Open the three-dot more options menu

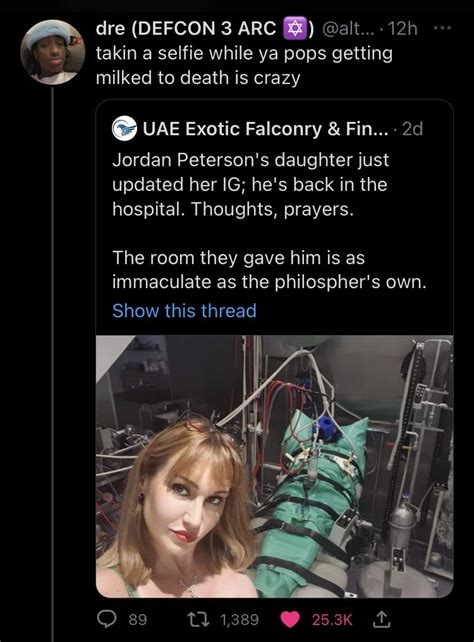click(x=442, y=28)
